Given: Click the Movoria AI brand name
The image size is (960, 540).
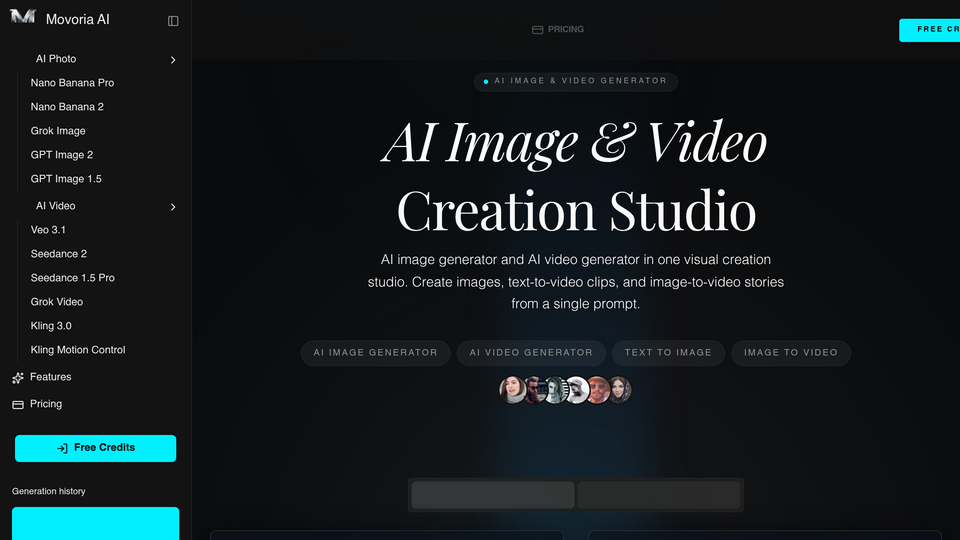Looking at the screenshot, I should (x=78, y=20).
